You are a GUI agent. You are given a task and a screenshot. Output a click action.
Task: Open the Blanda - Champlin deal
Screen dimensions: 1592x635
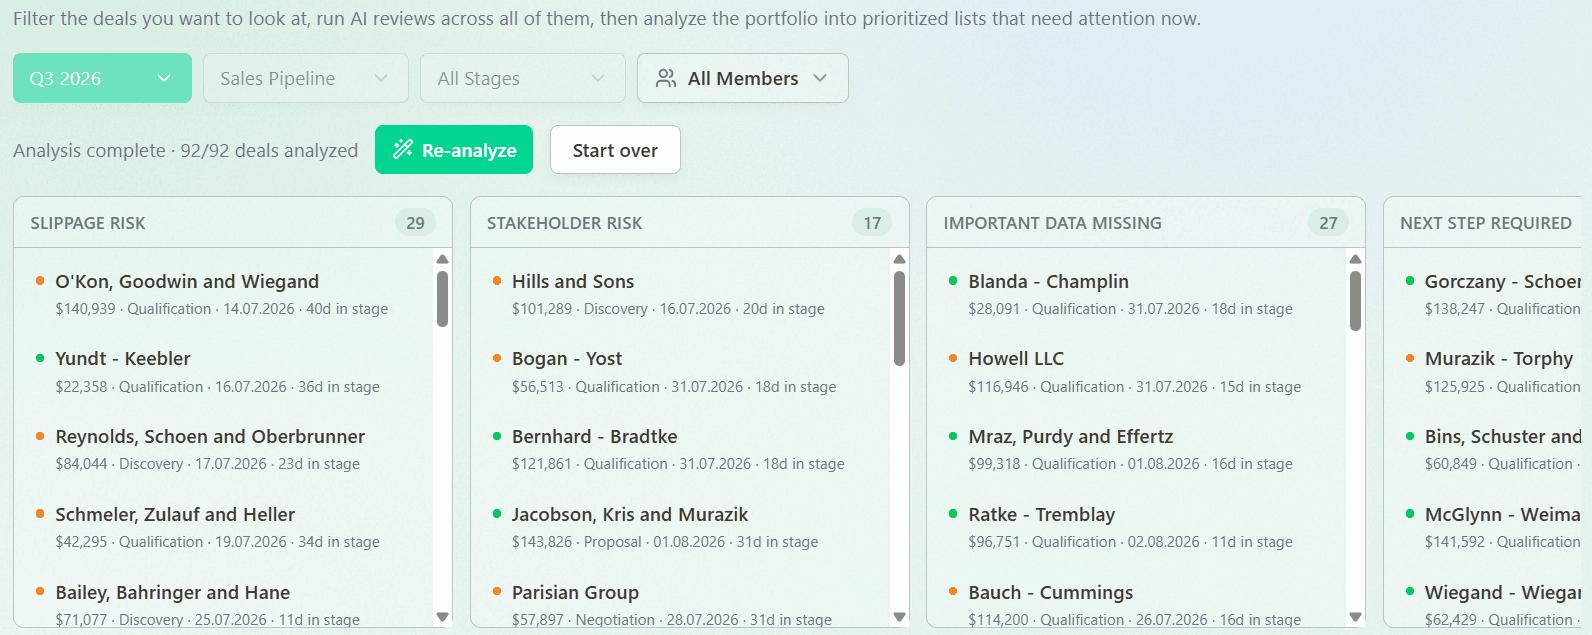coord(1048,281)
